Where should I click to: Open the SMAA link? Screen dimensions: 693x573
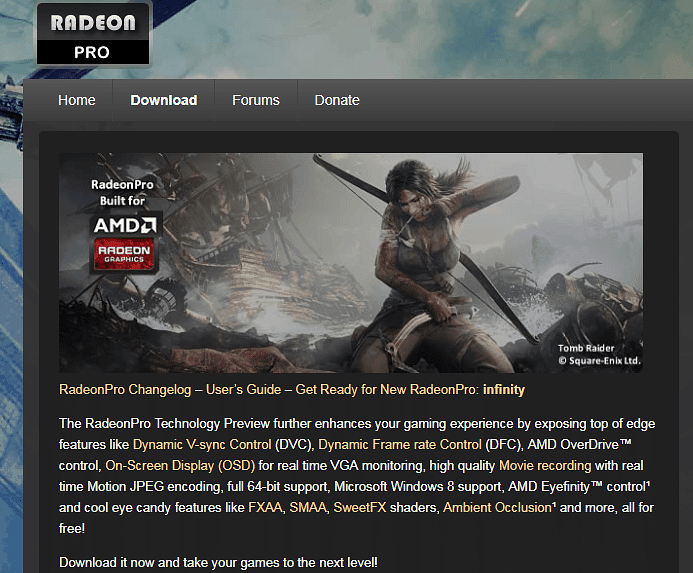(x=308, y=508)
